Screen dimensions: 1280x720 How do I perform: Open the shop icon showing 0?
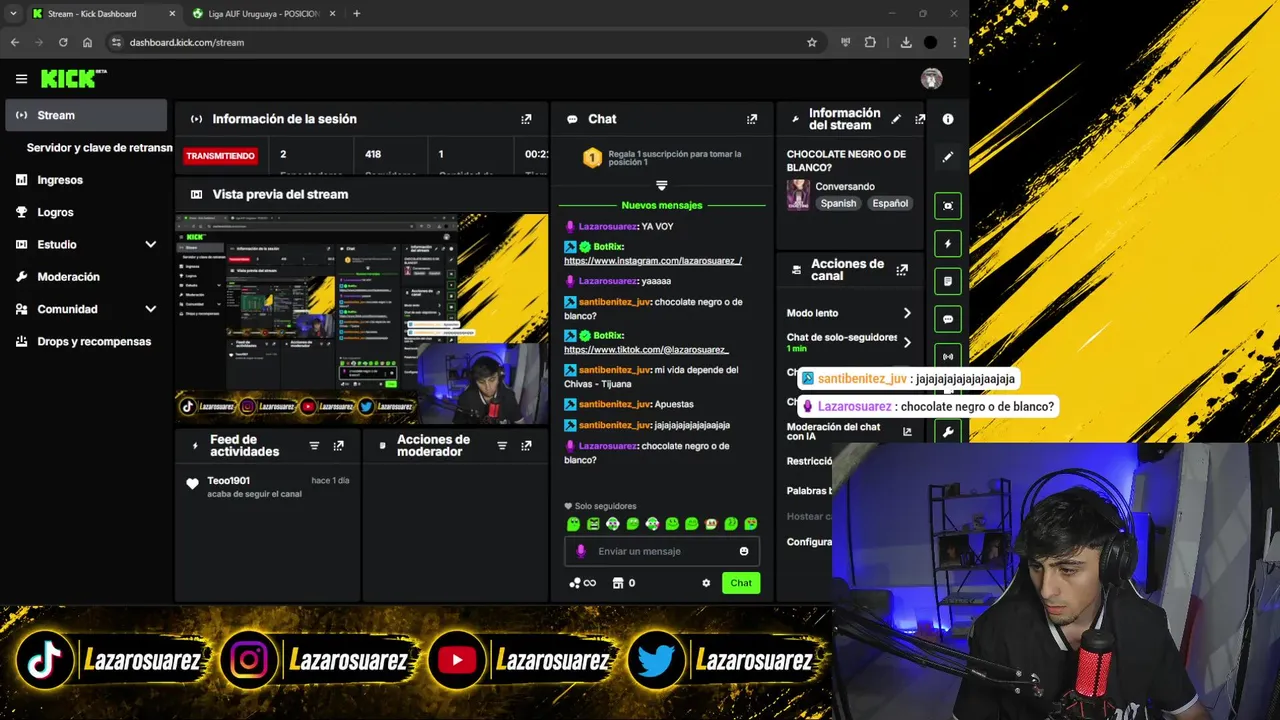(x=624, y=583)
